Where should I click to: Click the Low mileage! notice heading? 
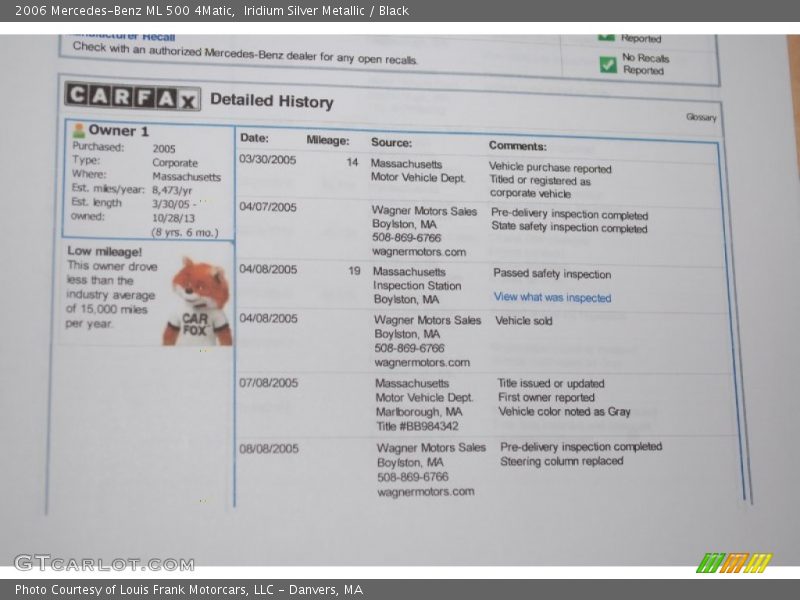point(104,252)
